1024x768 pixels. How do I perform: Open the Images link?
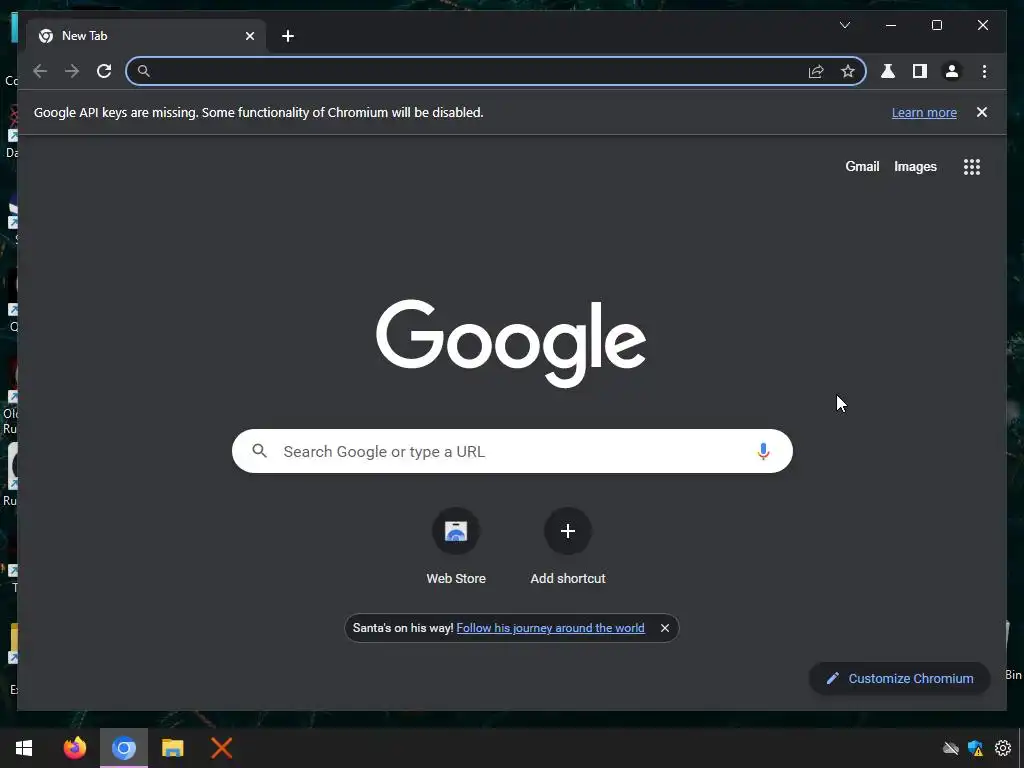[x=915, y=167]
